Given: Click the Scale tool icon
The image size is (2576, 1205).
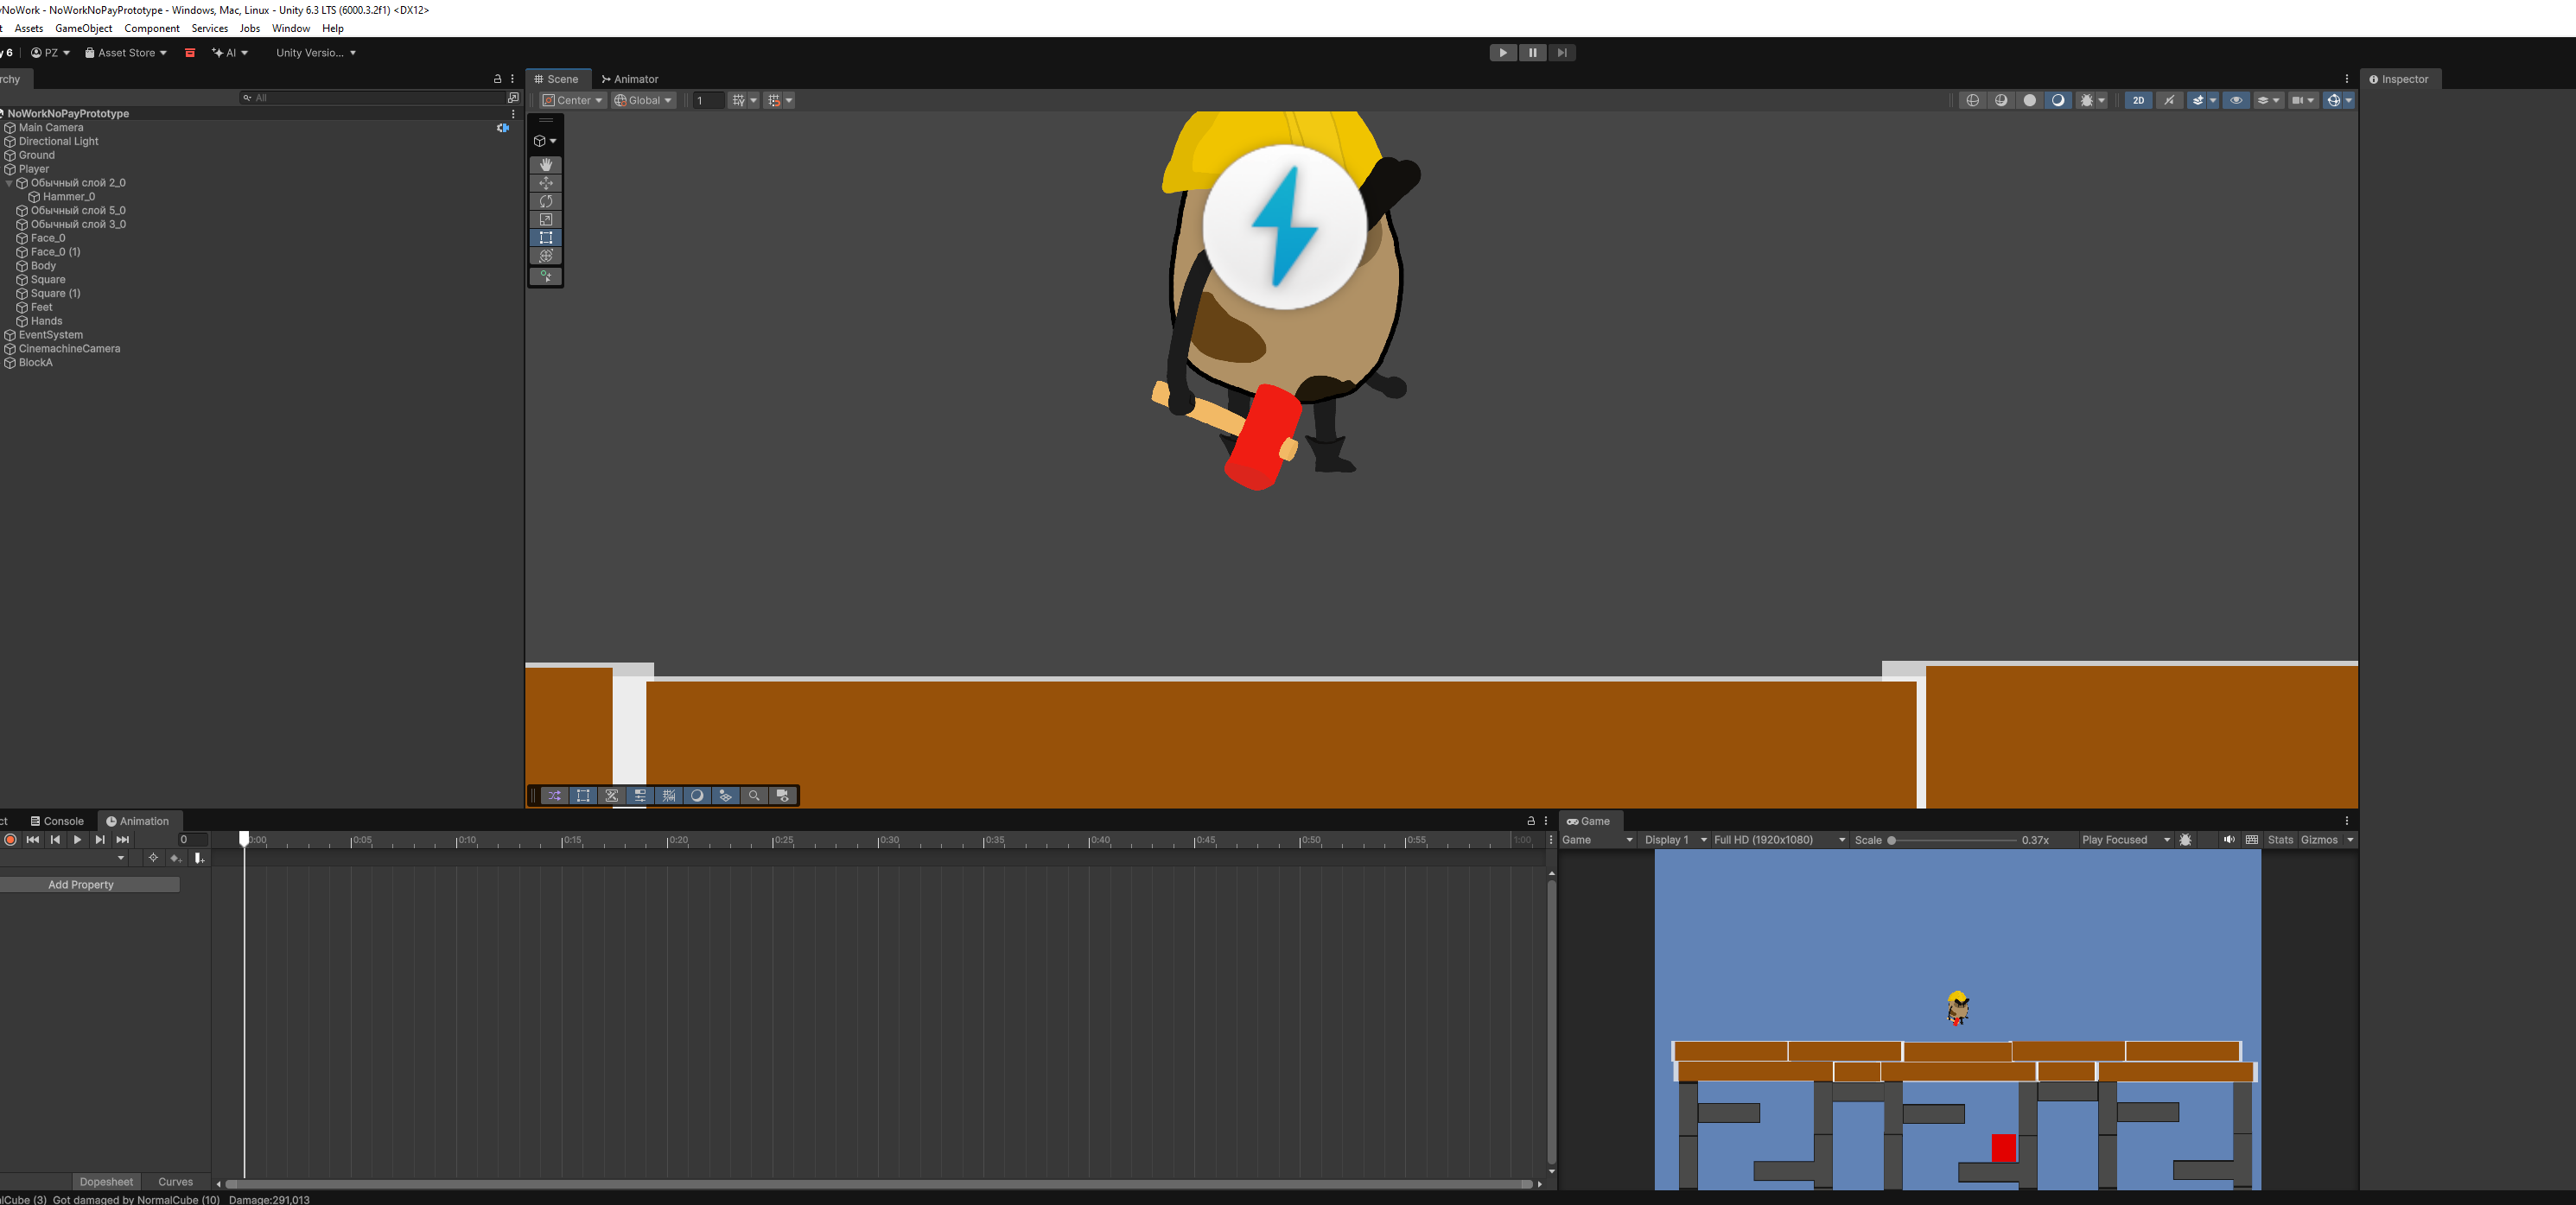Looking at the screenshot, I should [x=546, y=220].
